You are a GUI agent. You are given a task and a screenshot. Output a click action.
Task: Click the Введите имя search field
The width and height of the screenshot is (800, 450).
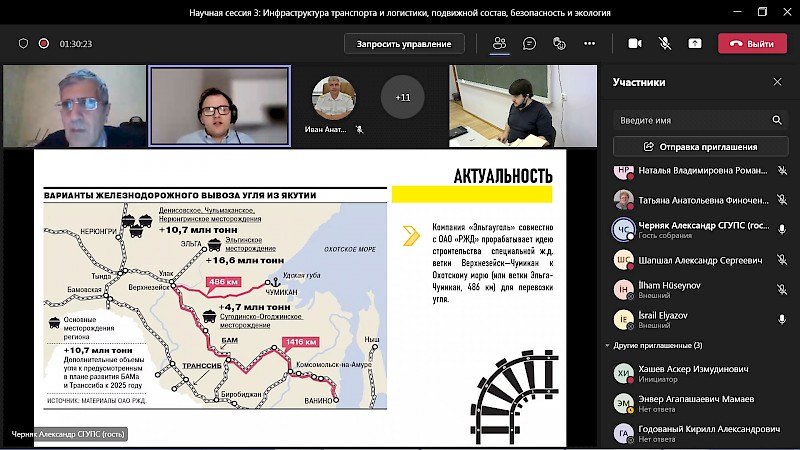[690, 120]
